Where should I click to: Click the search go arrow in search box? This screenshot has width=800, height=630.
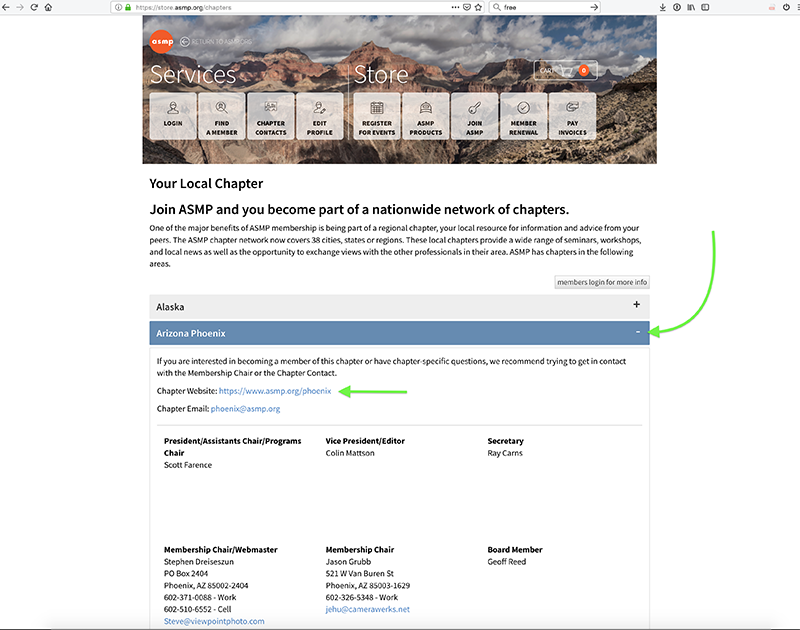[x=594, y=7]
